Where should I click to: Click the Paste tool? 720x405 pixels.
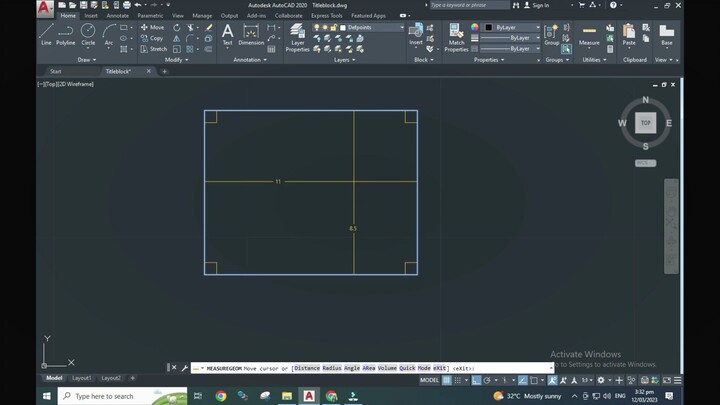tap(629, 35)
